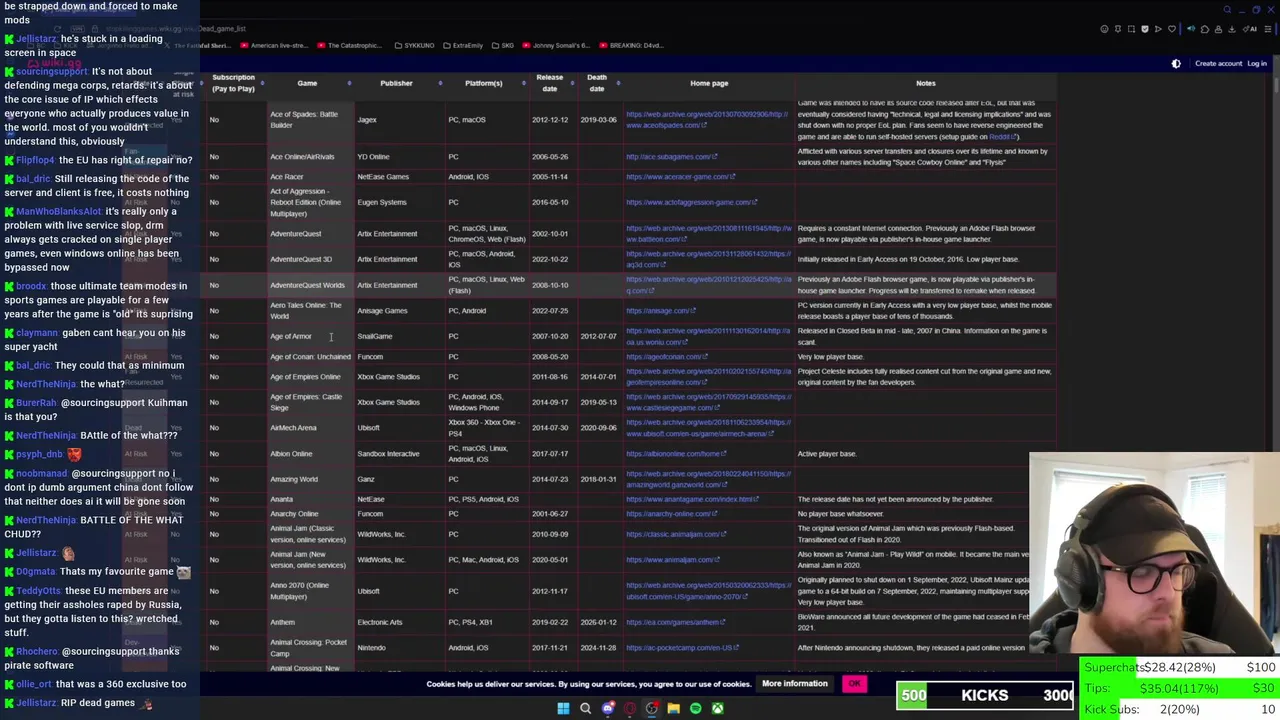The width and height of the screenshot is (1280, 720).
Task: Click Create account link
Action: point(1218,63)
